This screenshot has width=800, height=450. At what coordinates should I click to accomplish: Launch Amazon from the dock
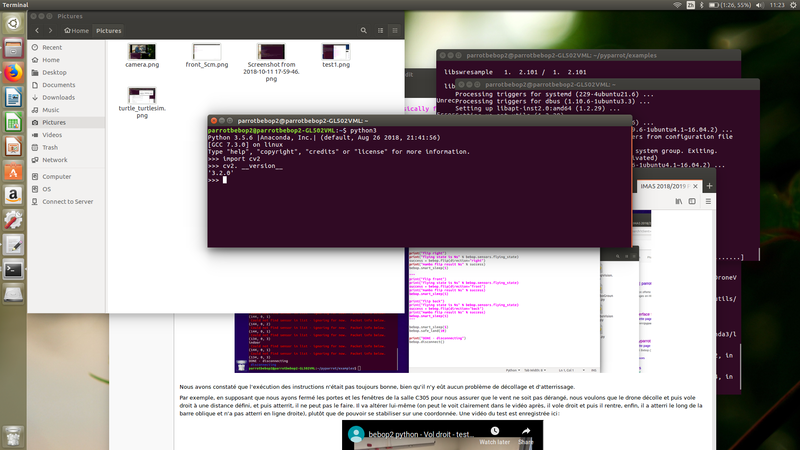(14, 195)
